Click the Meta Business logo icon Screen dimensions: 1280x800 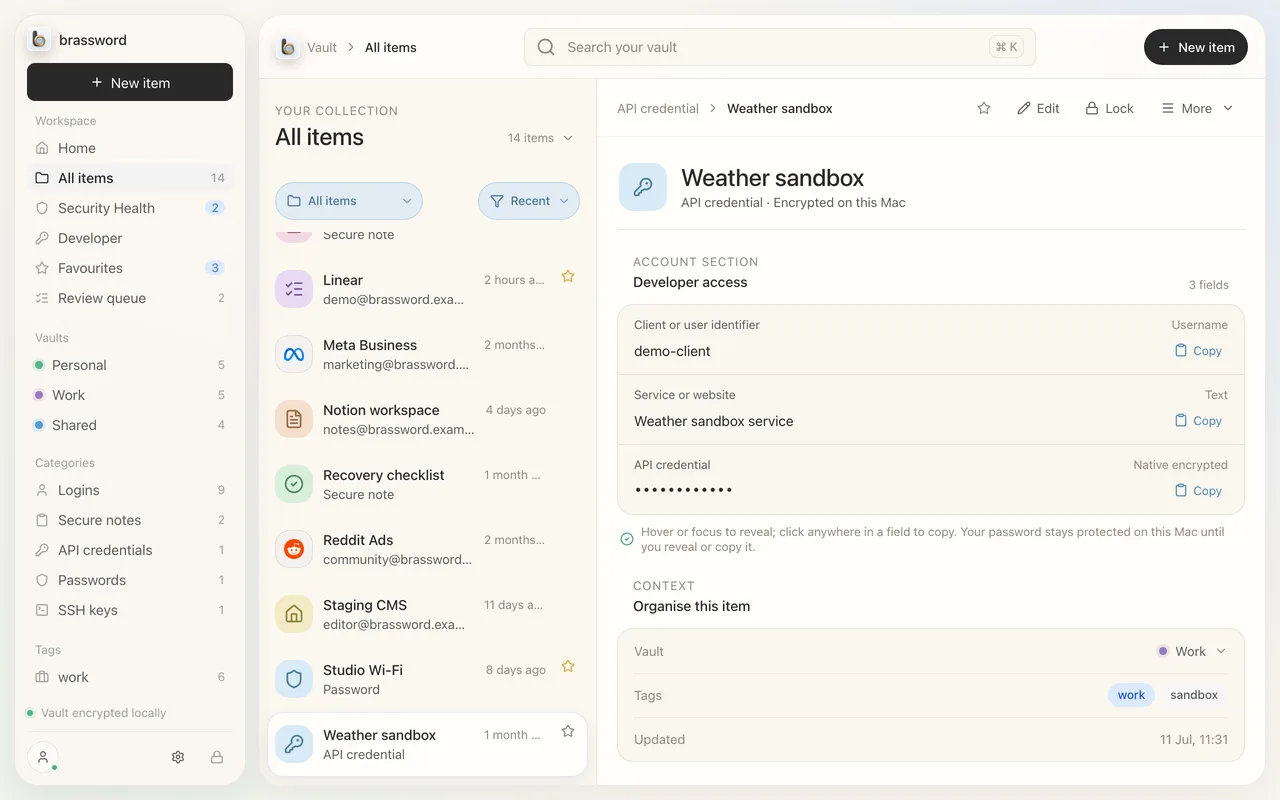click(294, 354)
